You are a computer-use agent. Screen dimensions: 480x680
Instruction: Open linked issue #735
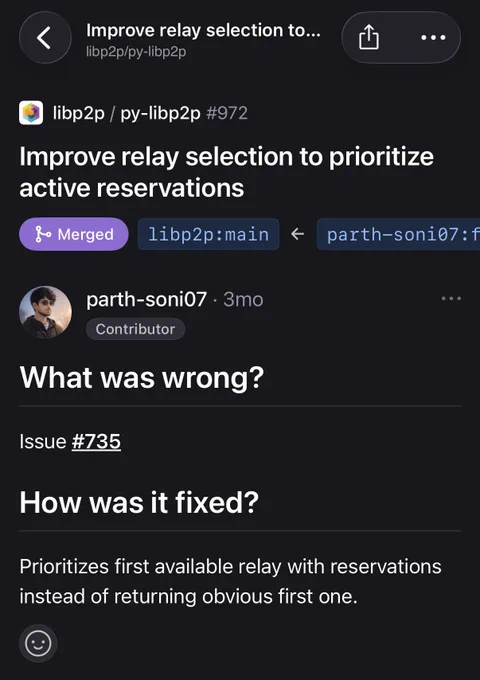click(x=96, y=441)
